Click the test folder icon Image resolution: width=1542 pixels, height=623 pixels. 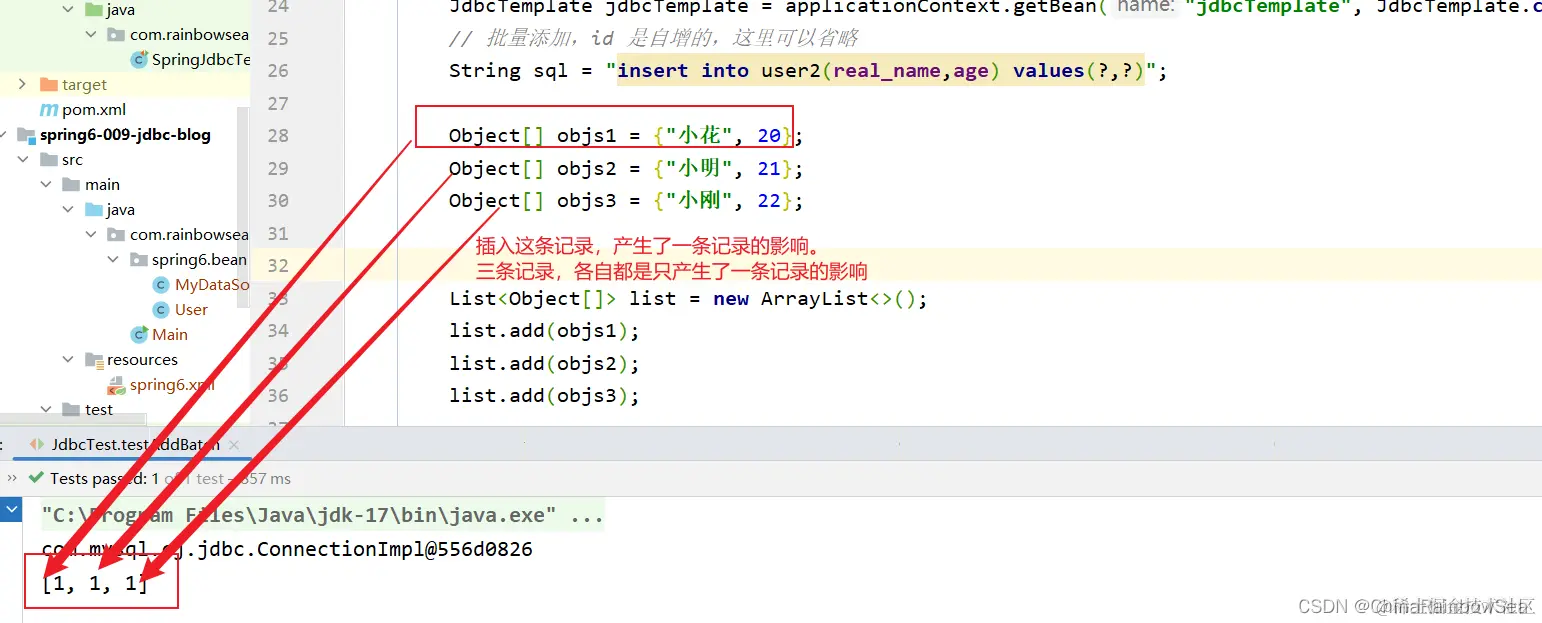(x=70, y=410)
